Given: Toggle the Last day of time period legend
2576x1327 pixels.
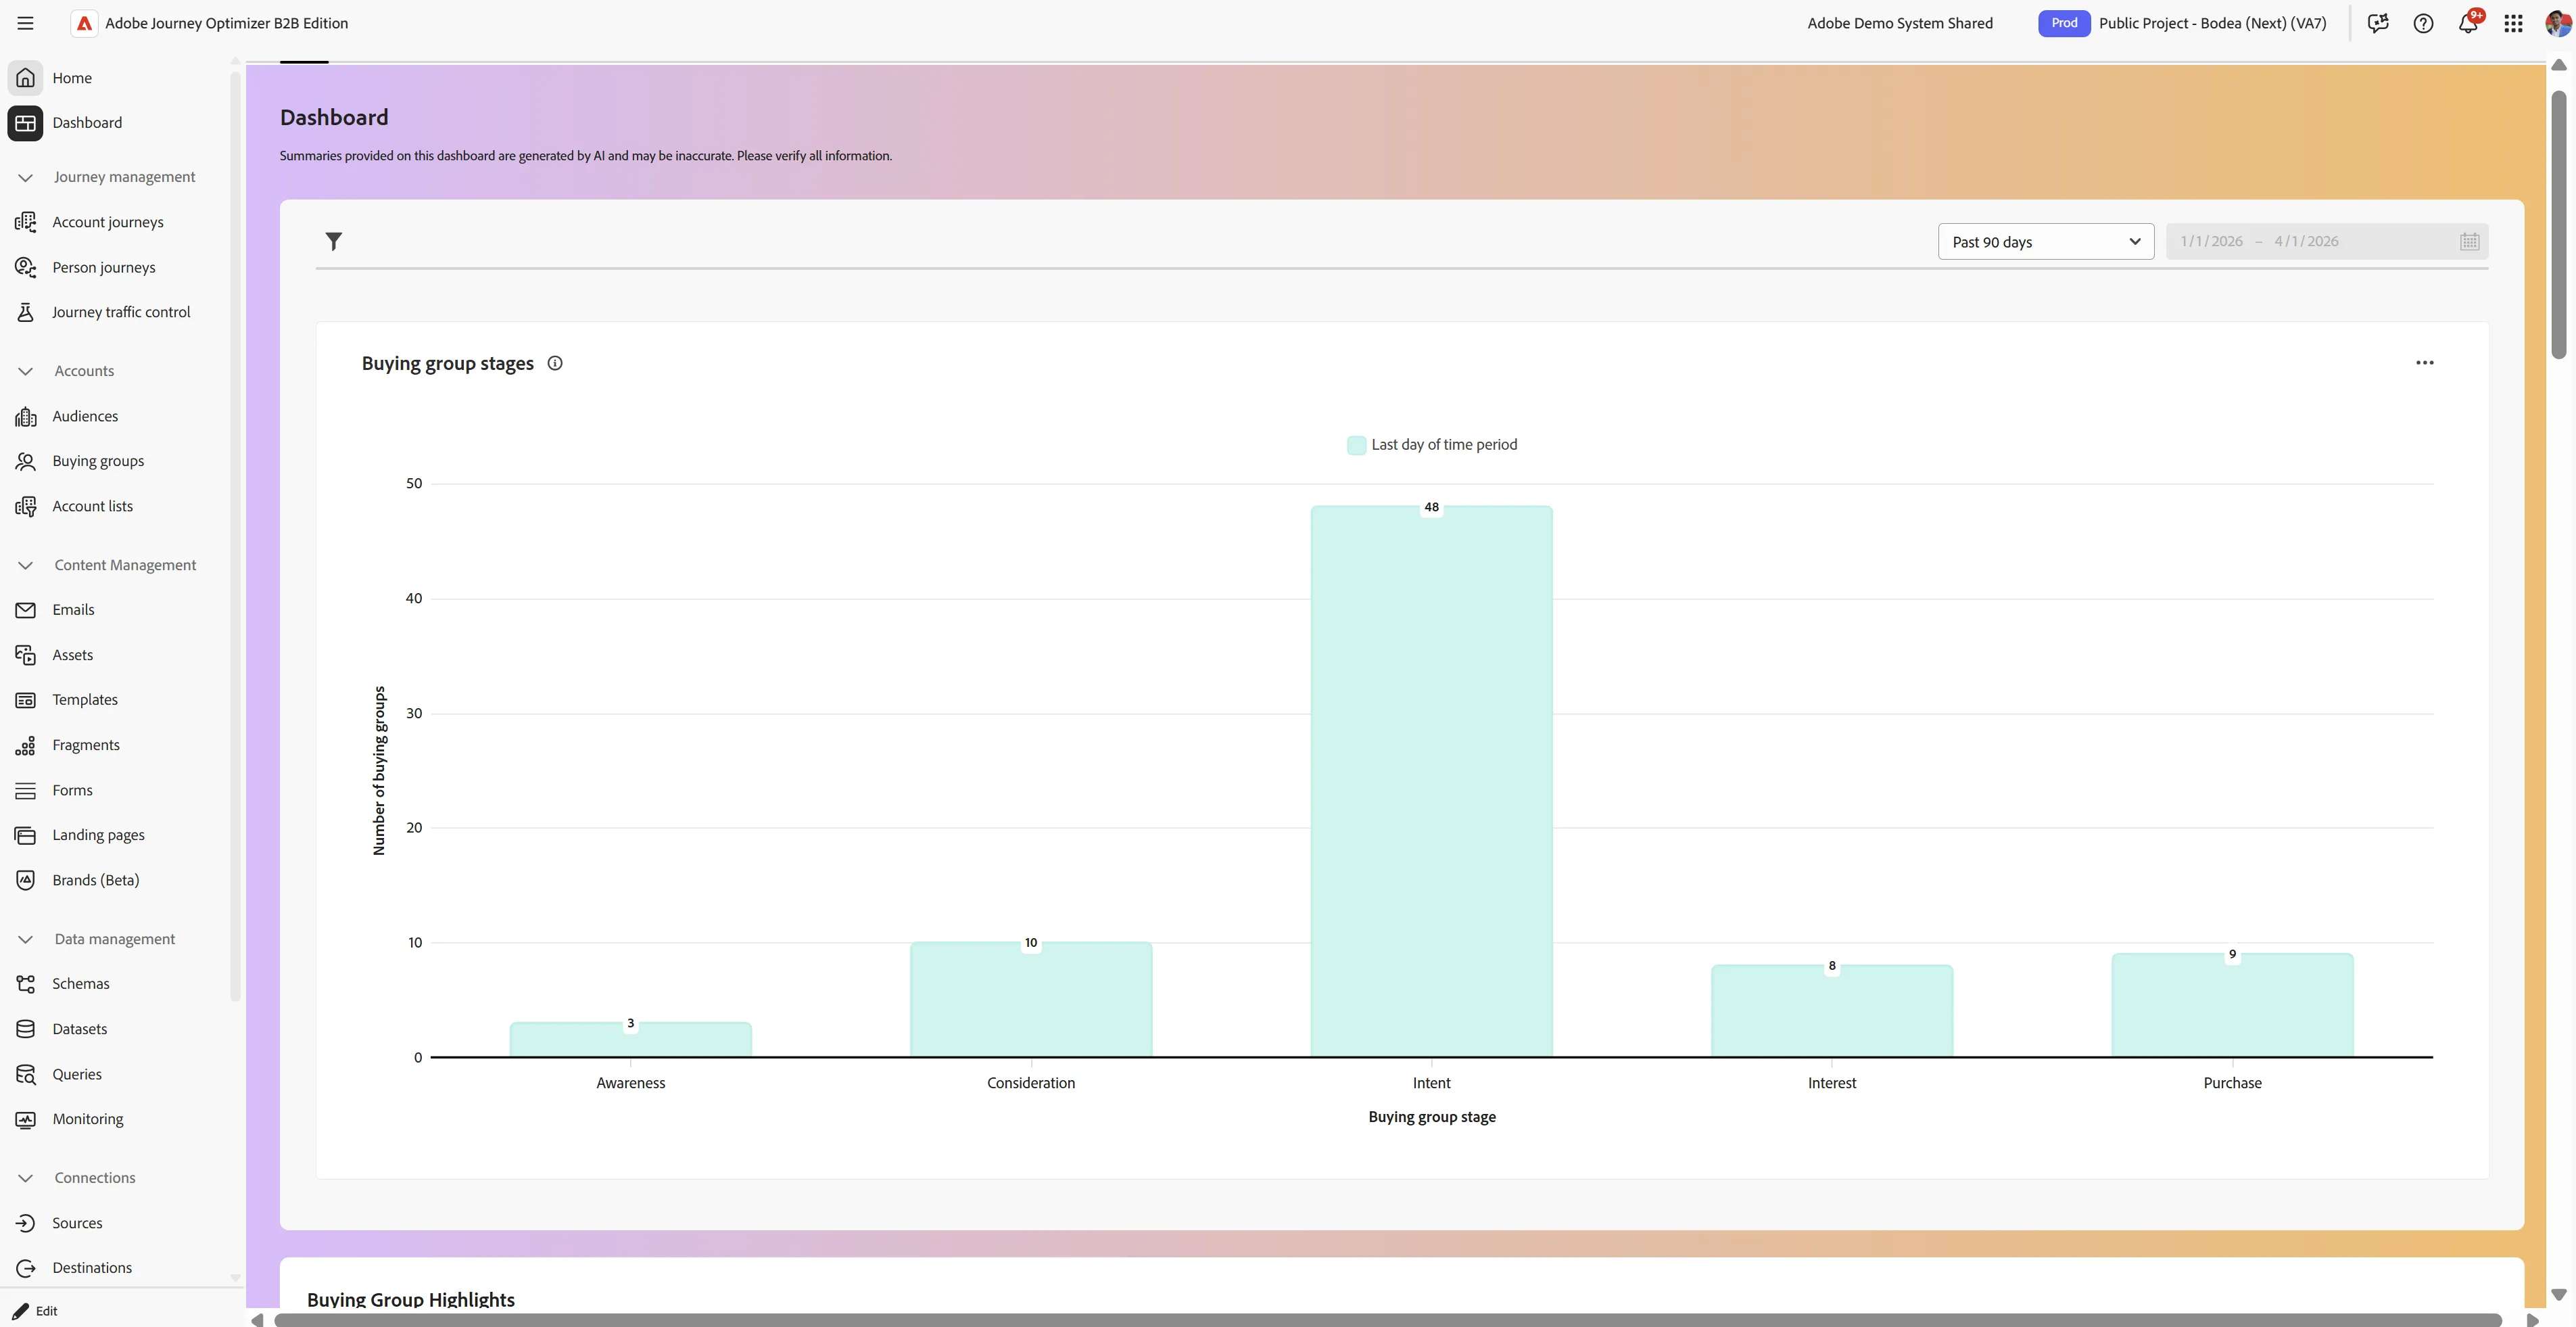Looking at the screenshot, I should coord(1432,445).
